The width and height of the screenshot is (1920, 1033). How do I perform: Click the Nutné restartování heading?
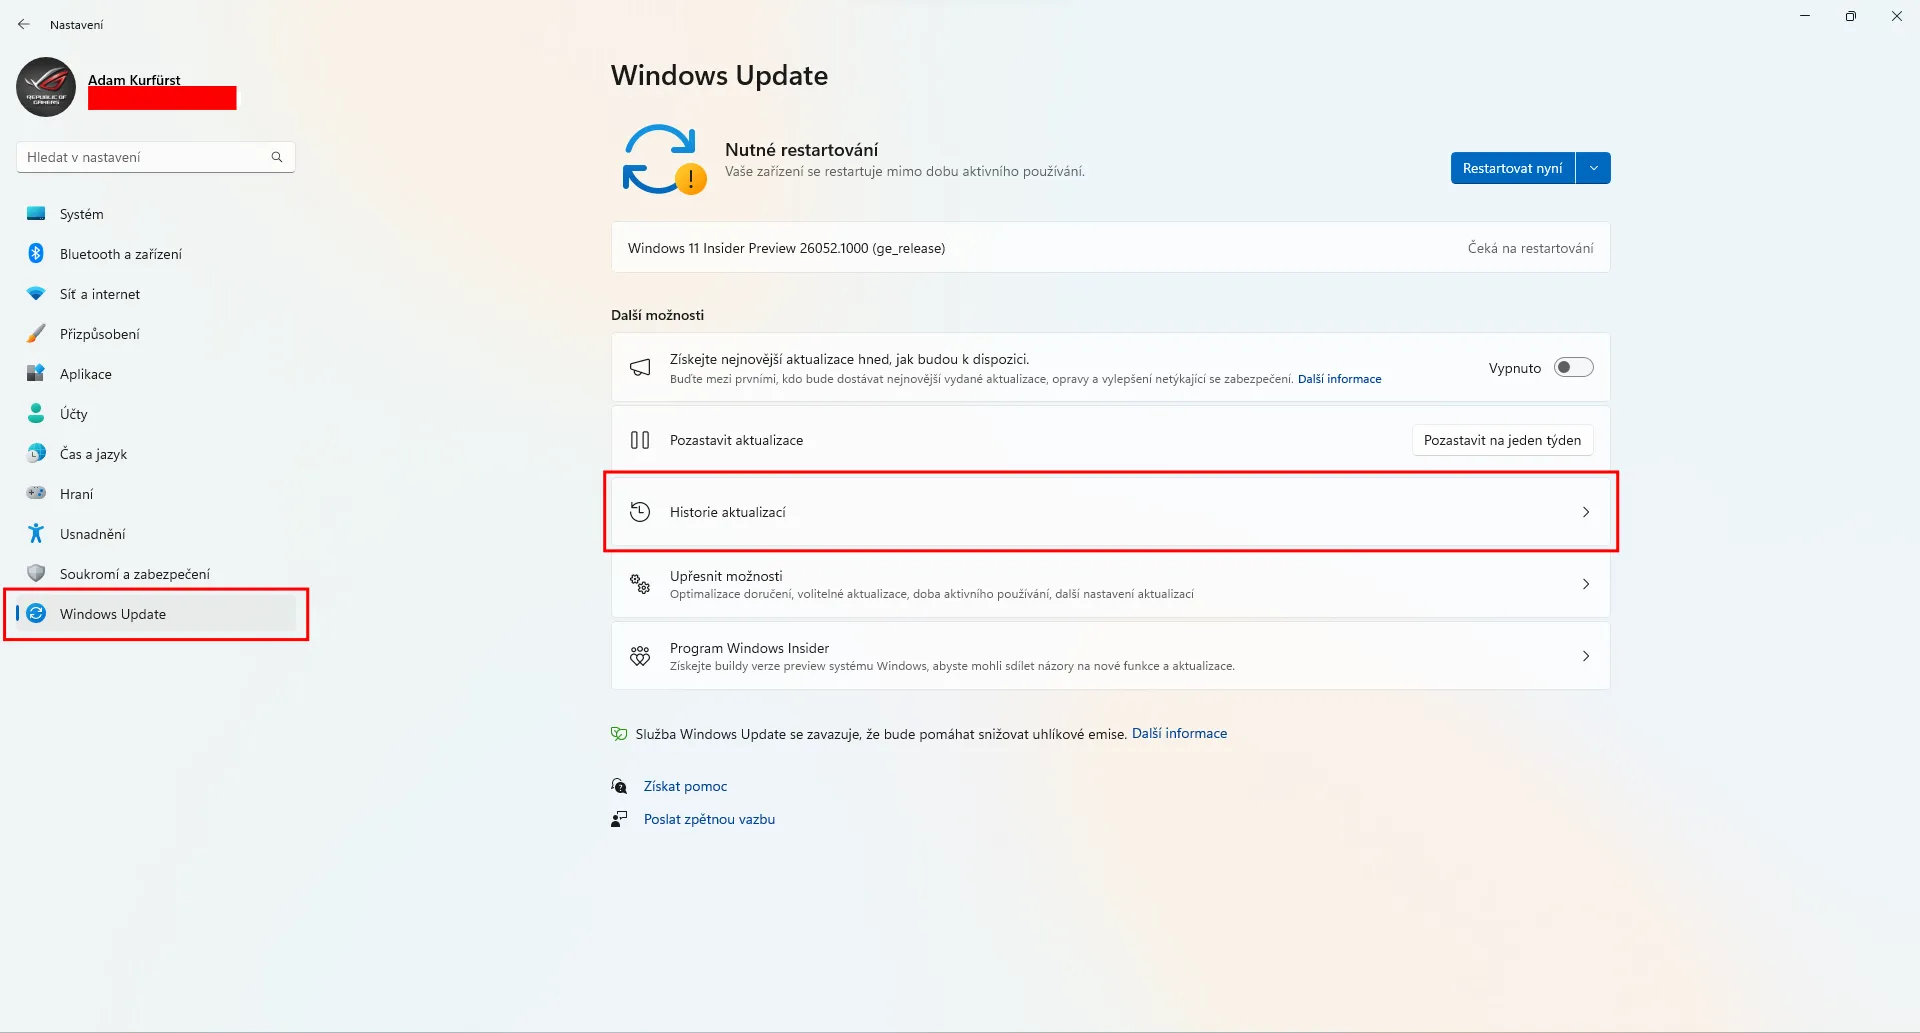click(801, 149)
